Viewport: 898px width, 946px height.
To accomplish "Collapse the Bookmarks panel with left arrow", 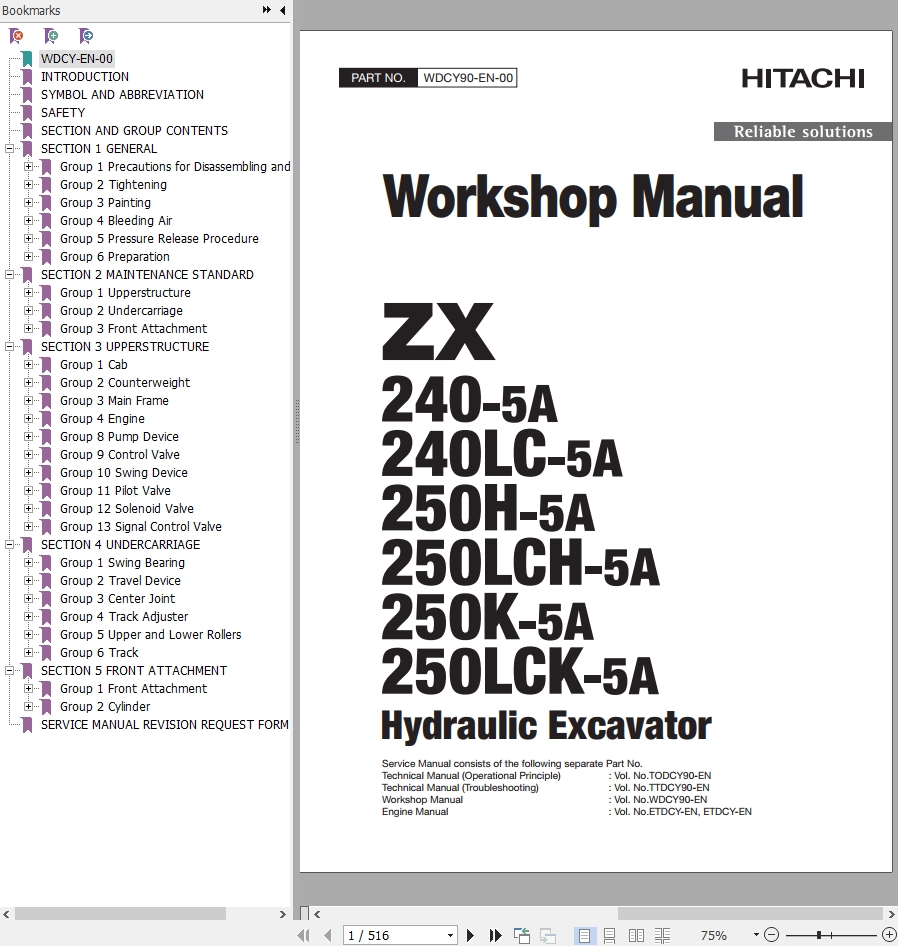I will [x=282, y=10].
